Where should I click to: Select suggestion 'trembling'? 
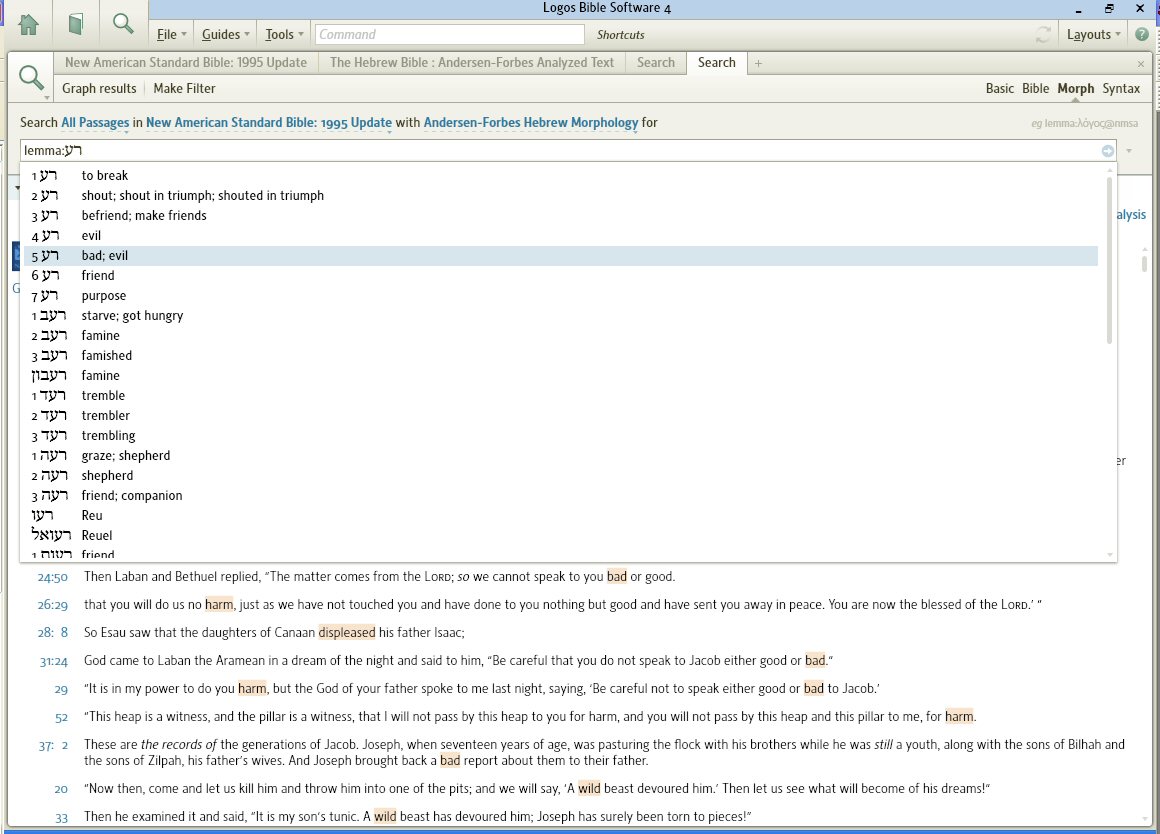(561, 435)
